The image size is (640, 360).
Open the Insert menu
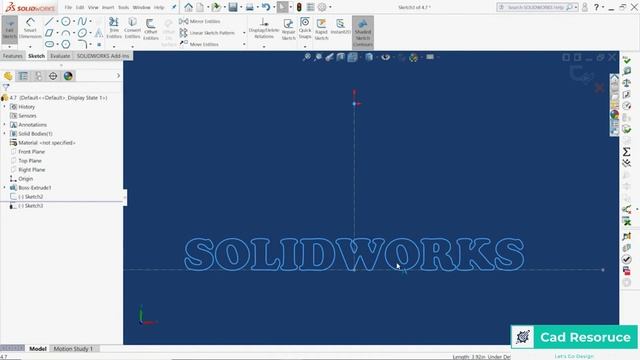pos(108,7)
